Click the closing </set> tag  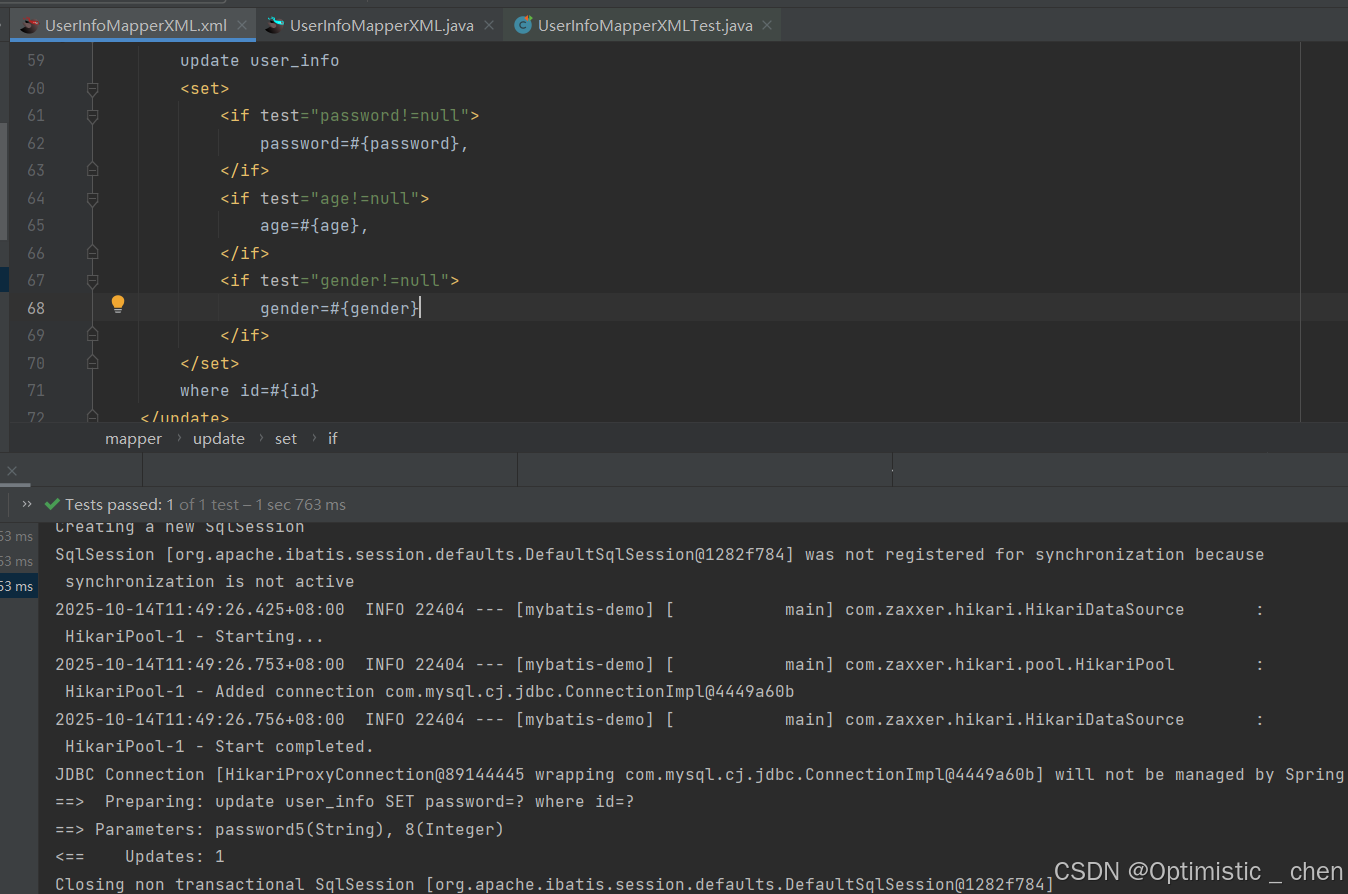coord(210,363)
